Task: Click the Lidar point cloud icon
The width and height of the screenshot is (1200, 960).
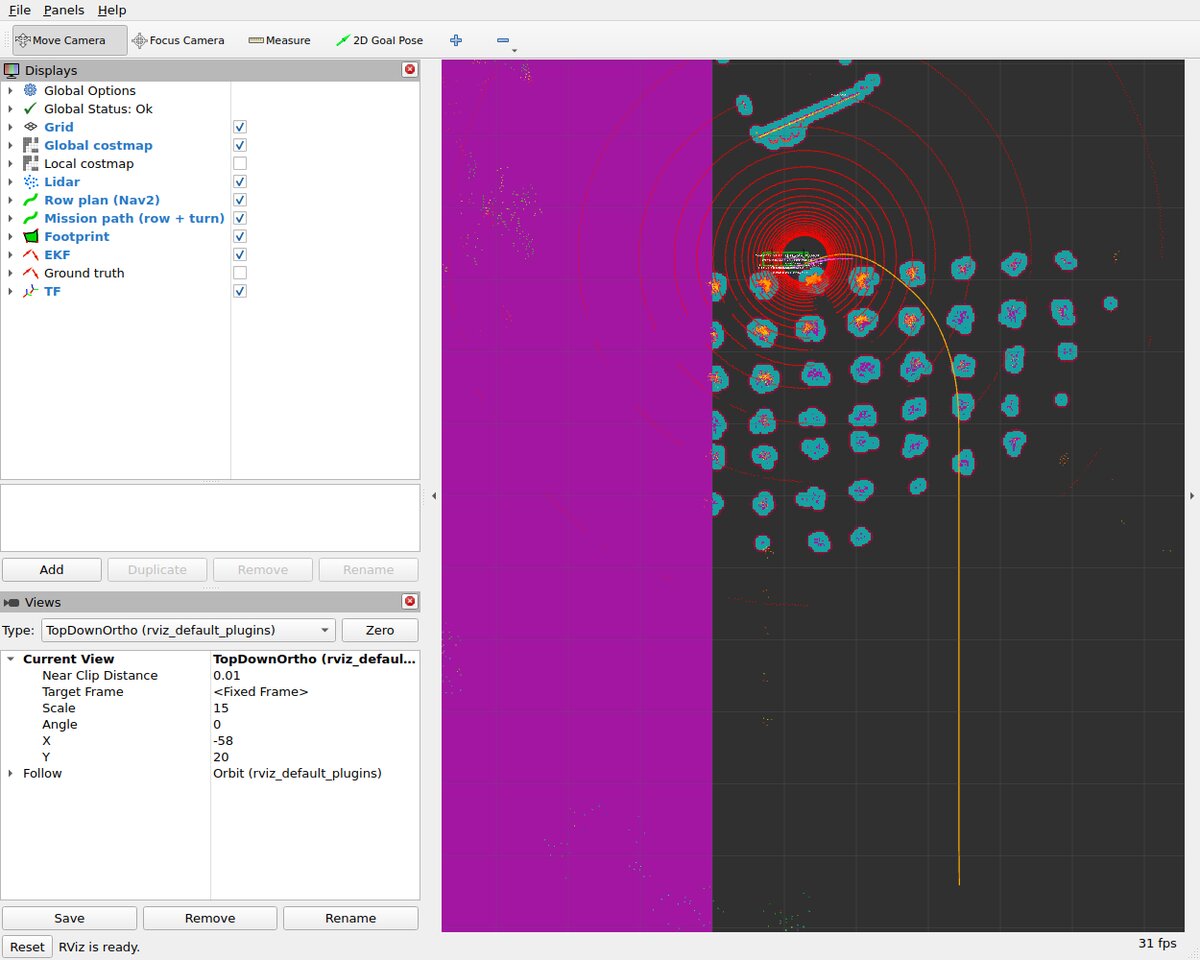Action: pyautogui.click(x=30, y=182)
